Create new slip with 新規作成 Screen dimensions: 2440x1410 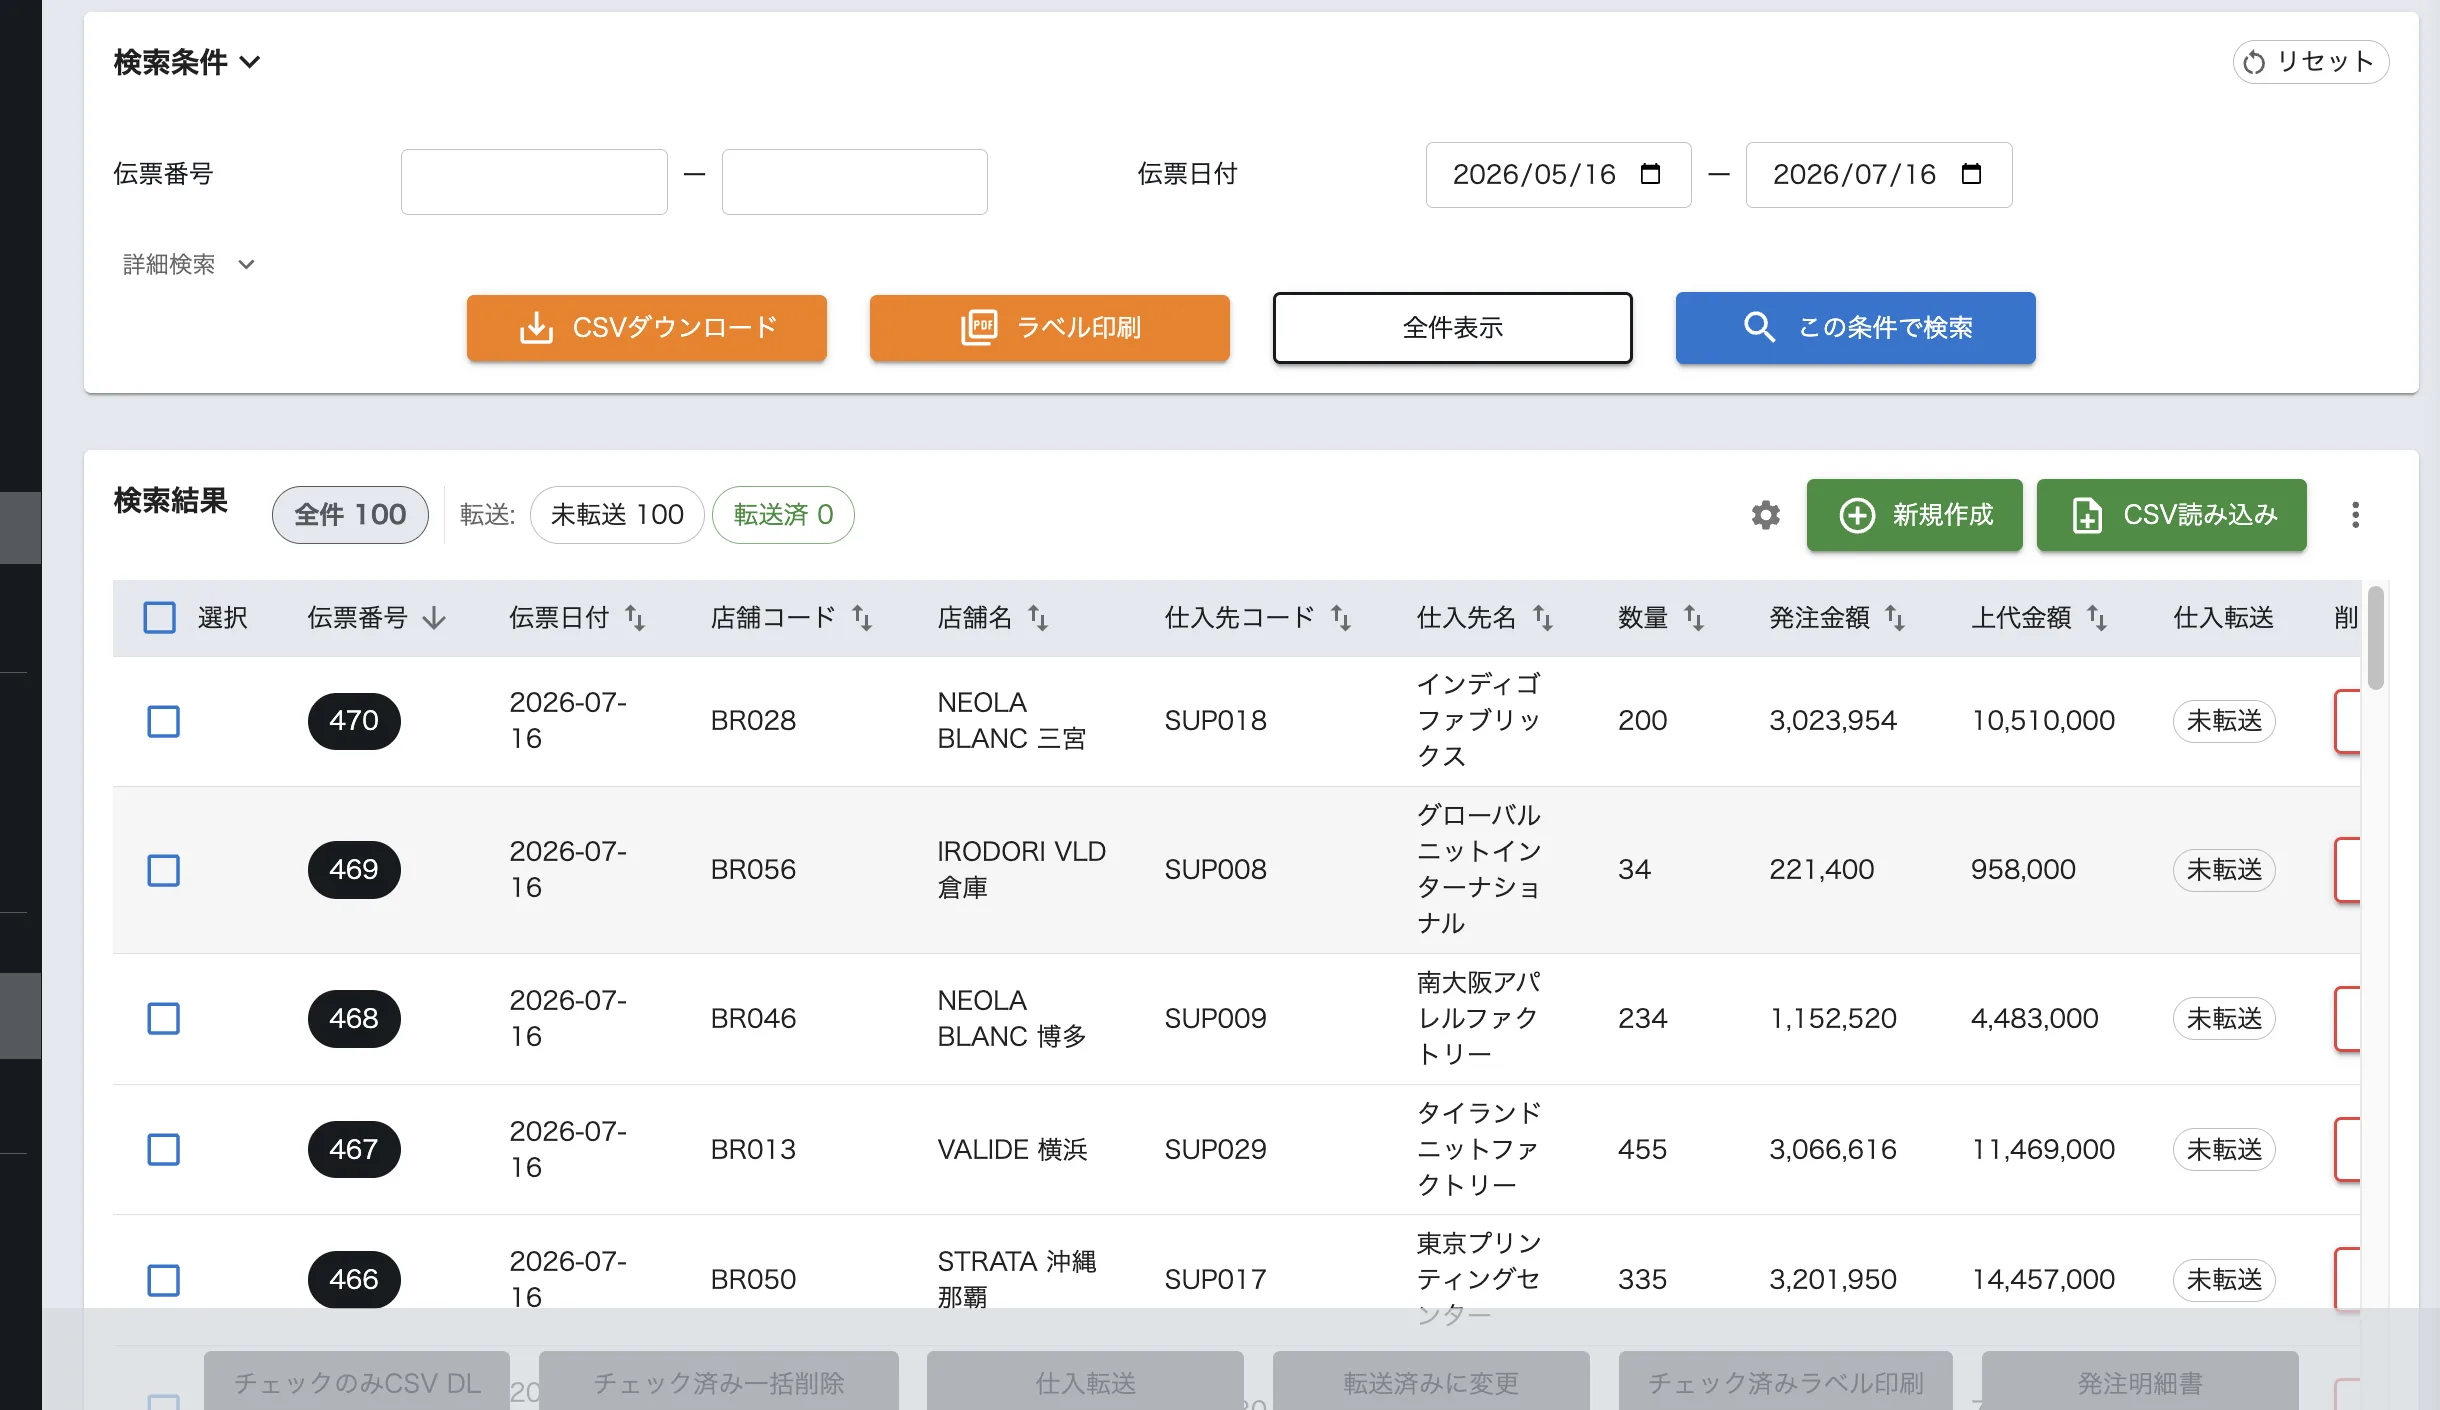1915,515
